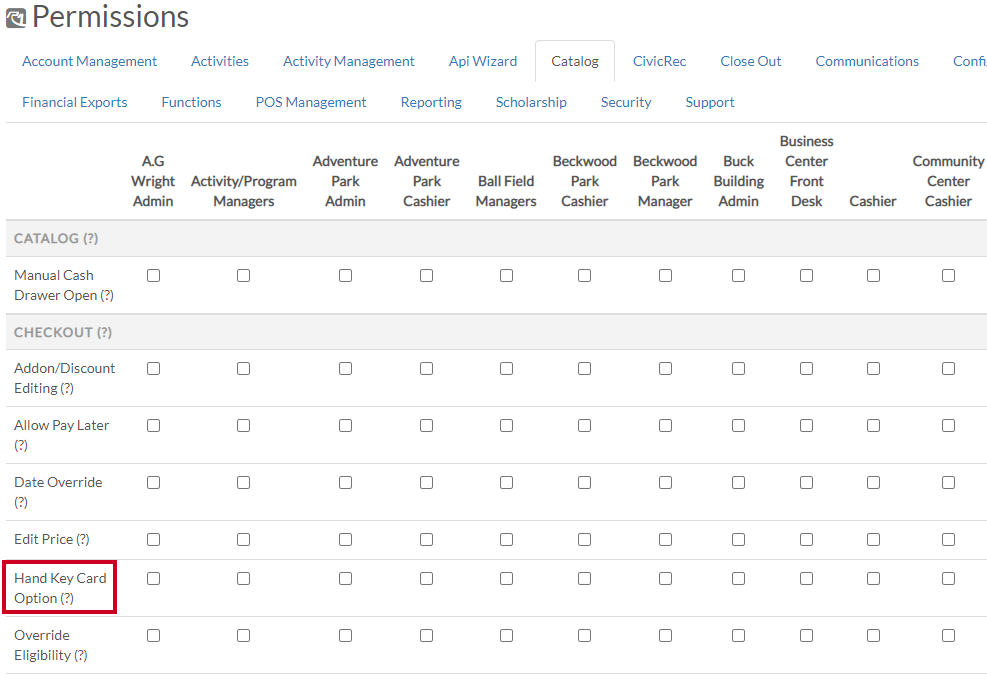
Task: Check Date Override for Beckwood Park Manager
Action: [x=665, y=483]
